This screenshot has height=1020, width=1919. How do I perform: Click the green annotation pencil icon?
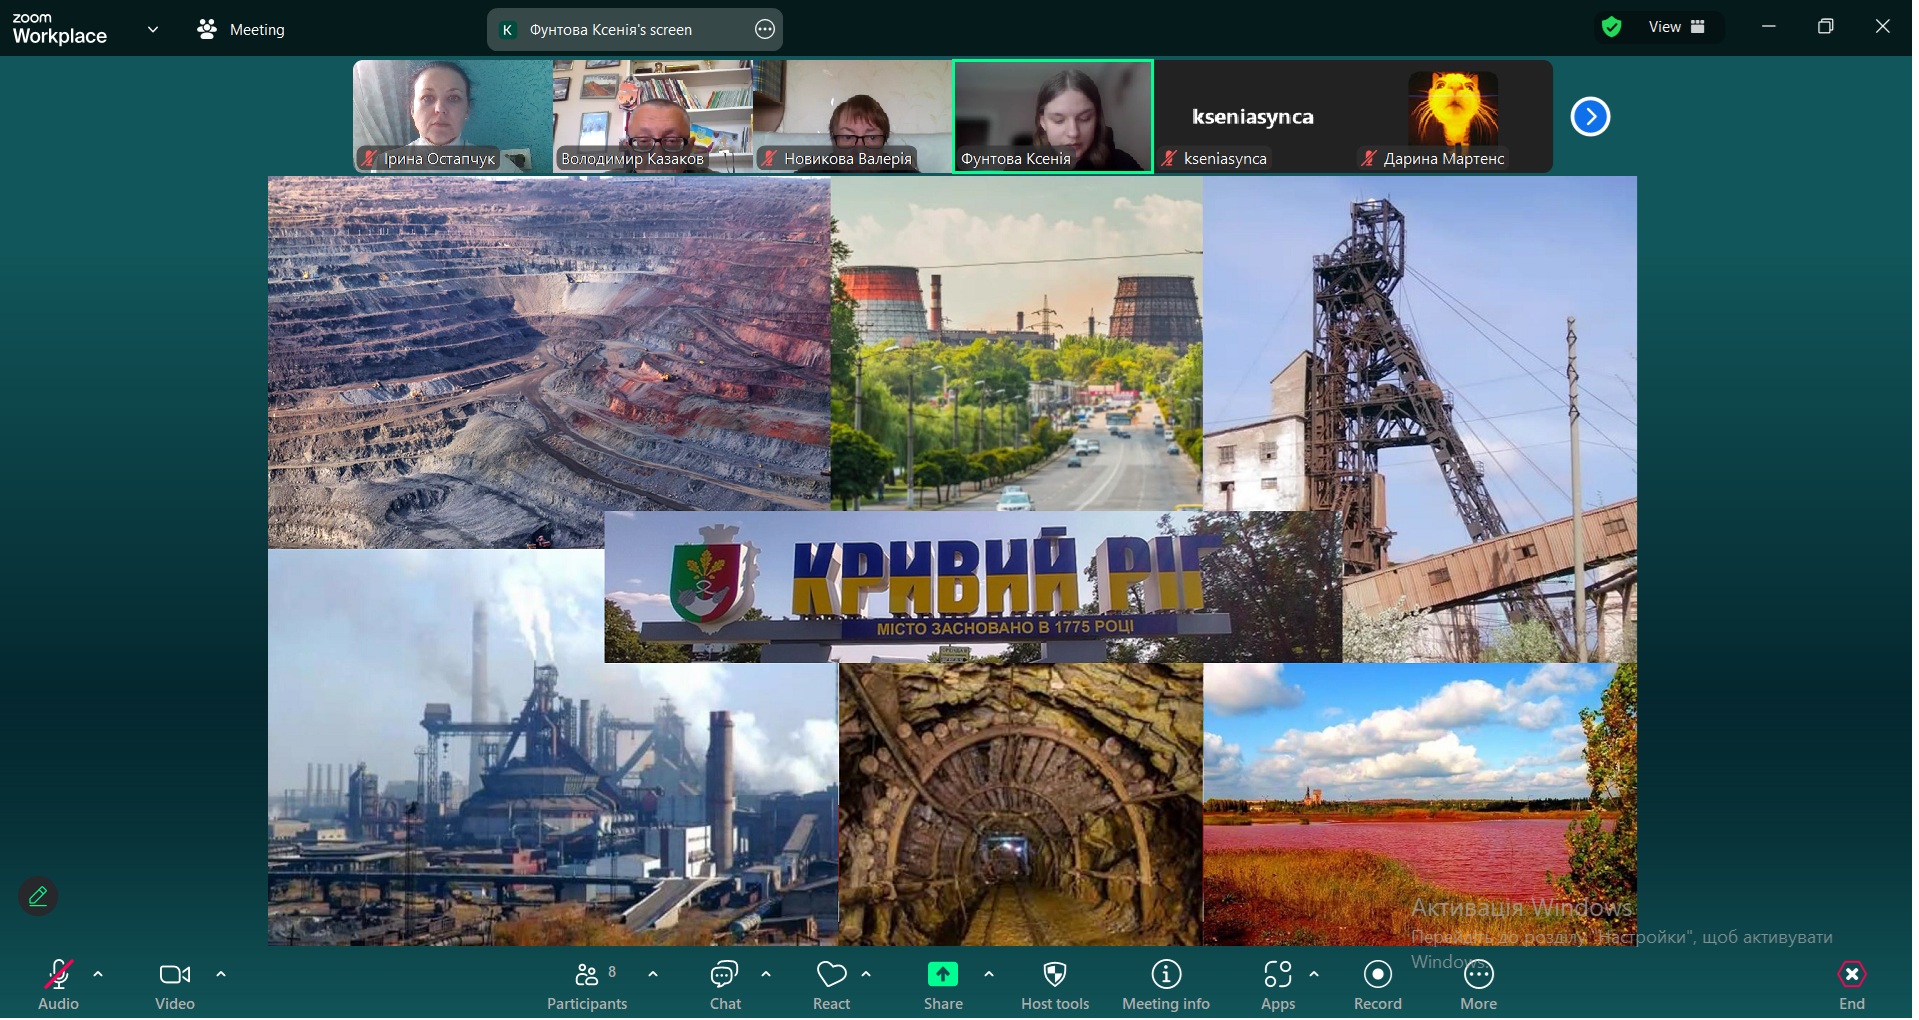point(38,897)
